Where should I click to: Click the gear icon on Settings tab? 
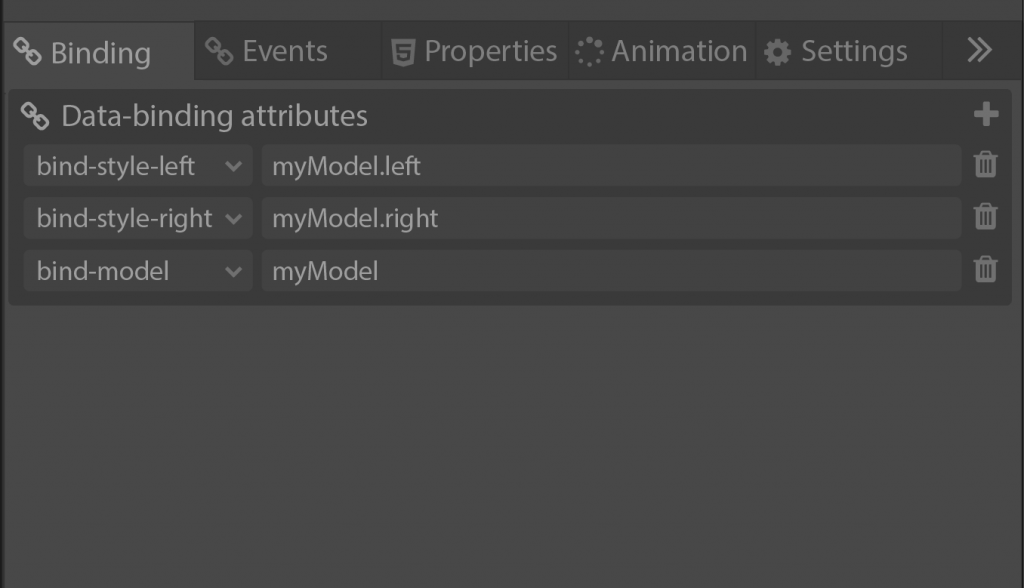[x=777, y=52]
